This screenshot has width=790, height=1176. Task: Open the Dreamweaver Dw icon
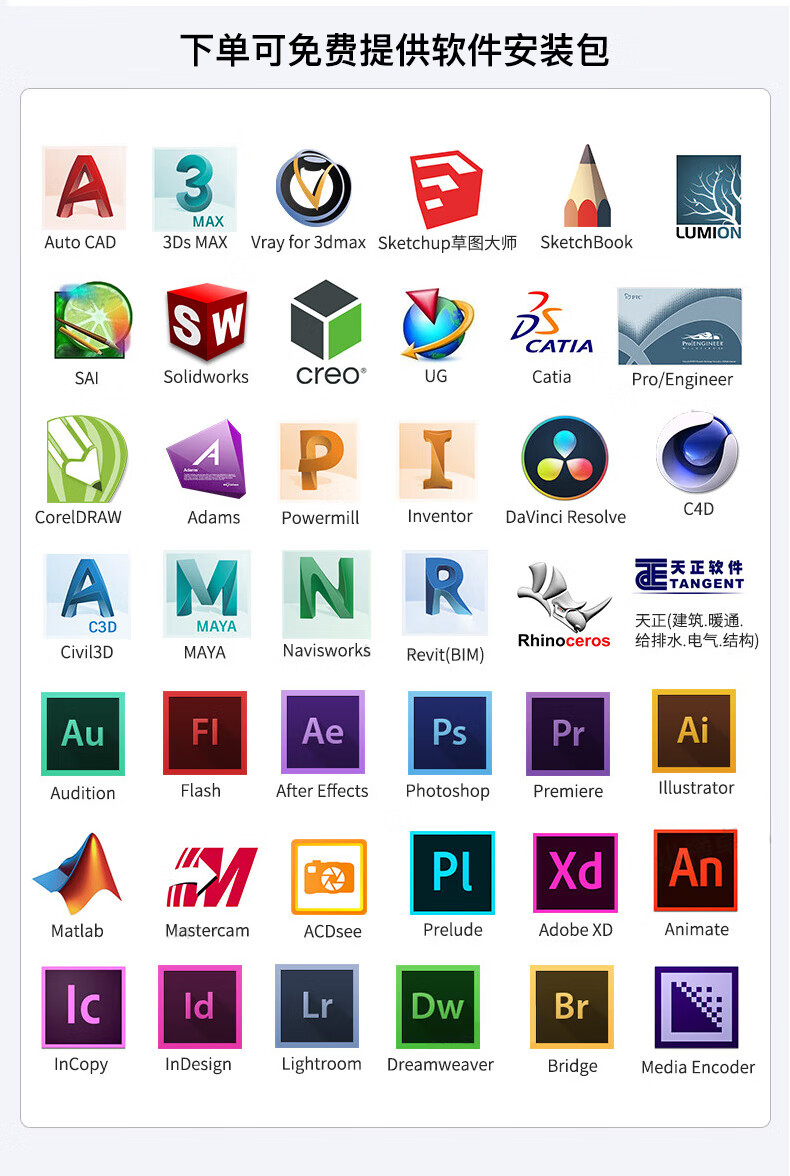[437, 1007]
